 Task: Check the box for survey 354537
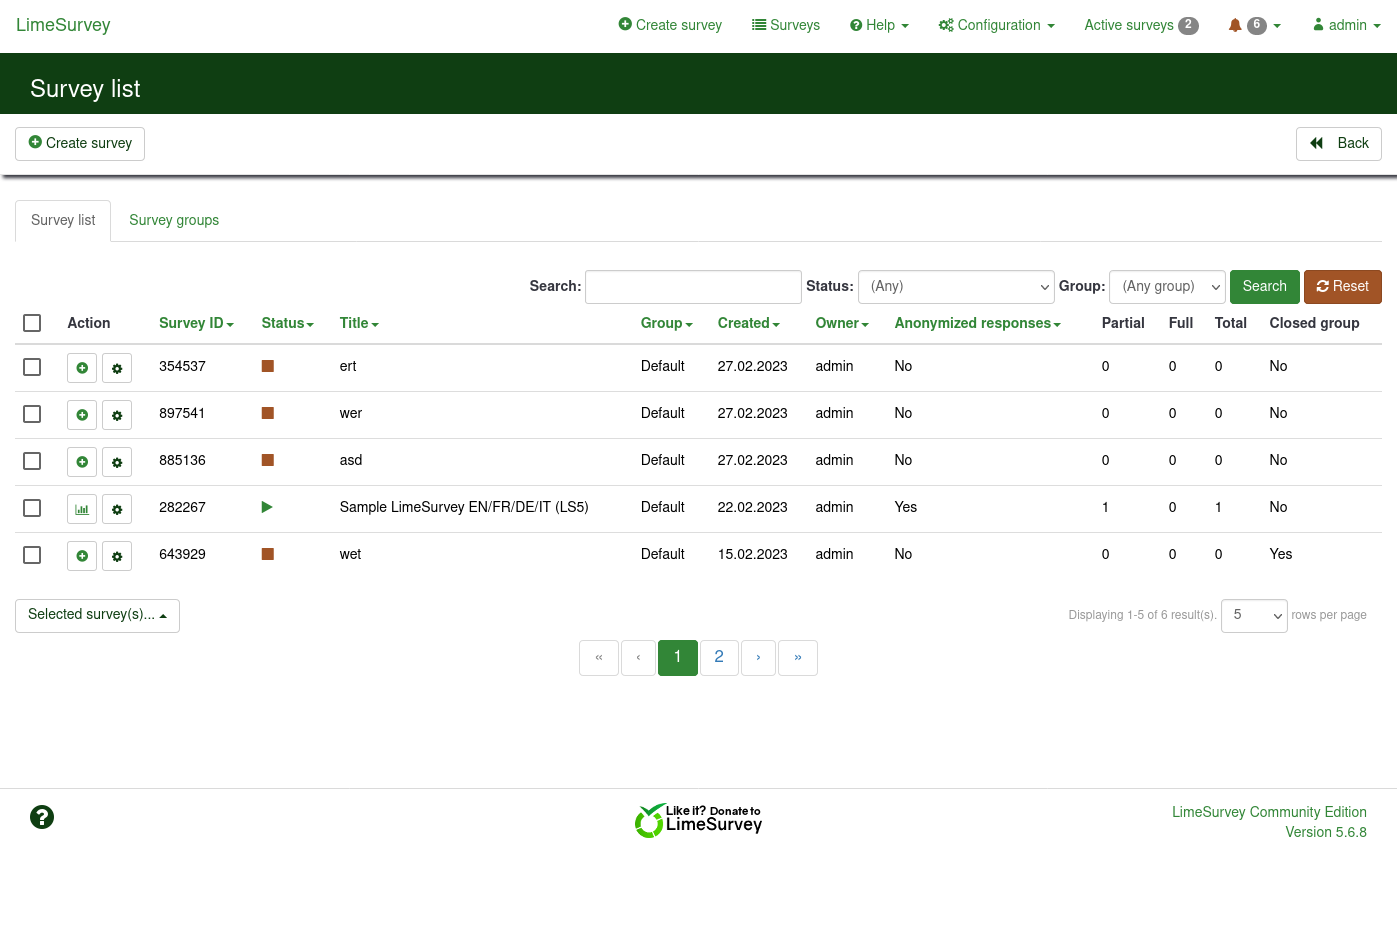(x=32, y=367)
